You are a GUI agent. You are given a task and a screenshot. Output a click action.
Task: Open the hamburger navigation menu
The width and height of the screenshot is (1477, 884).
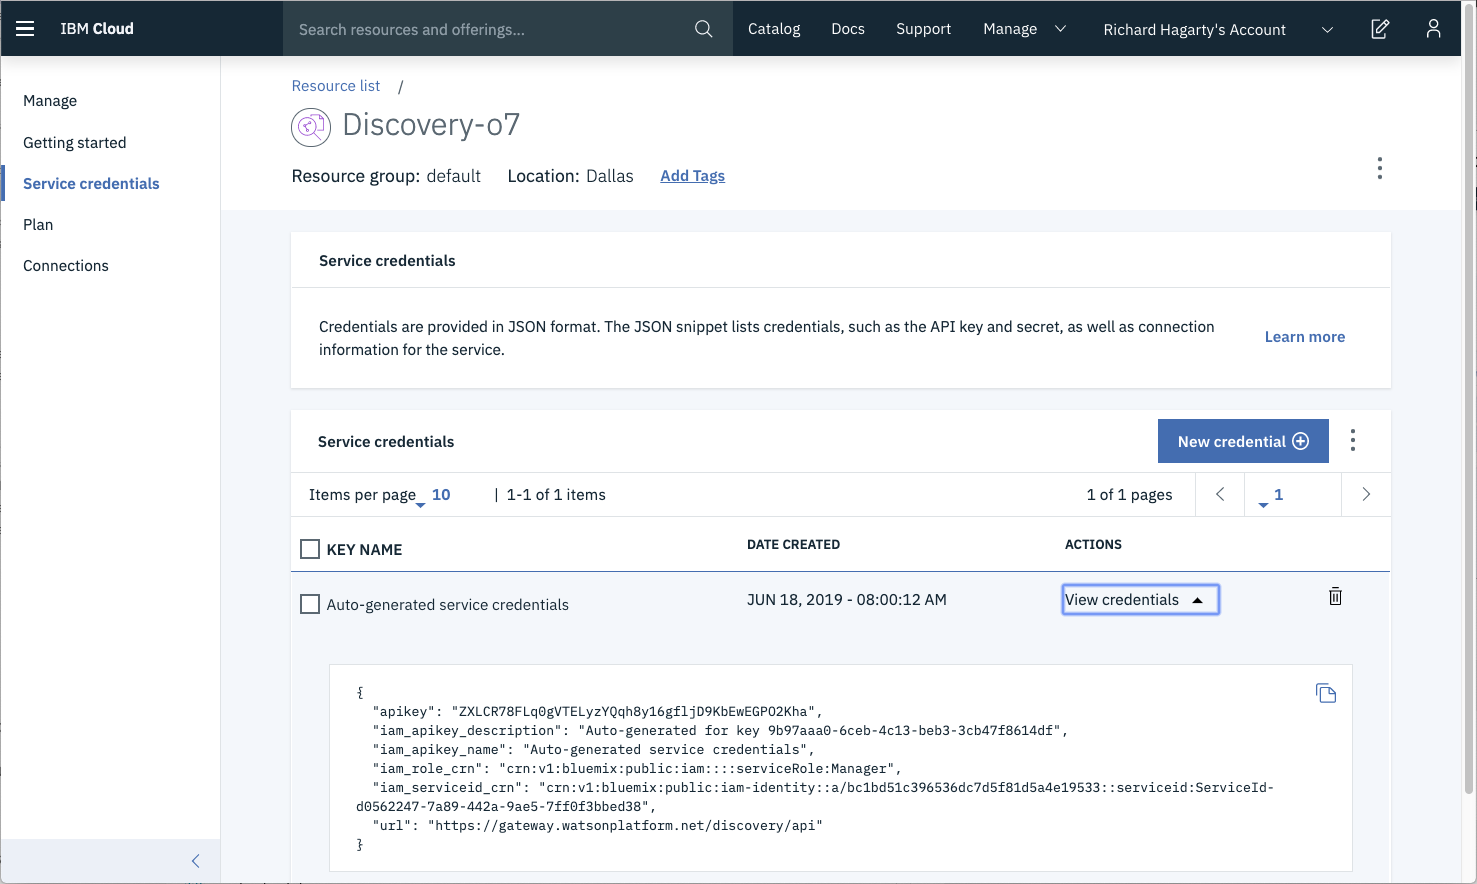coord(25,29)
